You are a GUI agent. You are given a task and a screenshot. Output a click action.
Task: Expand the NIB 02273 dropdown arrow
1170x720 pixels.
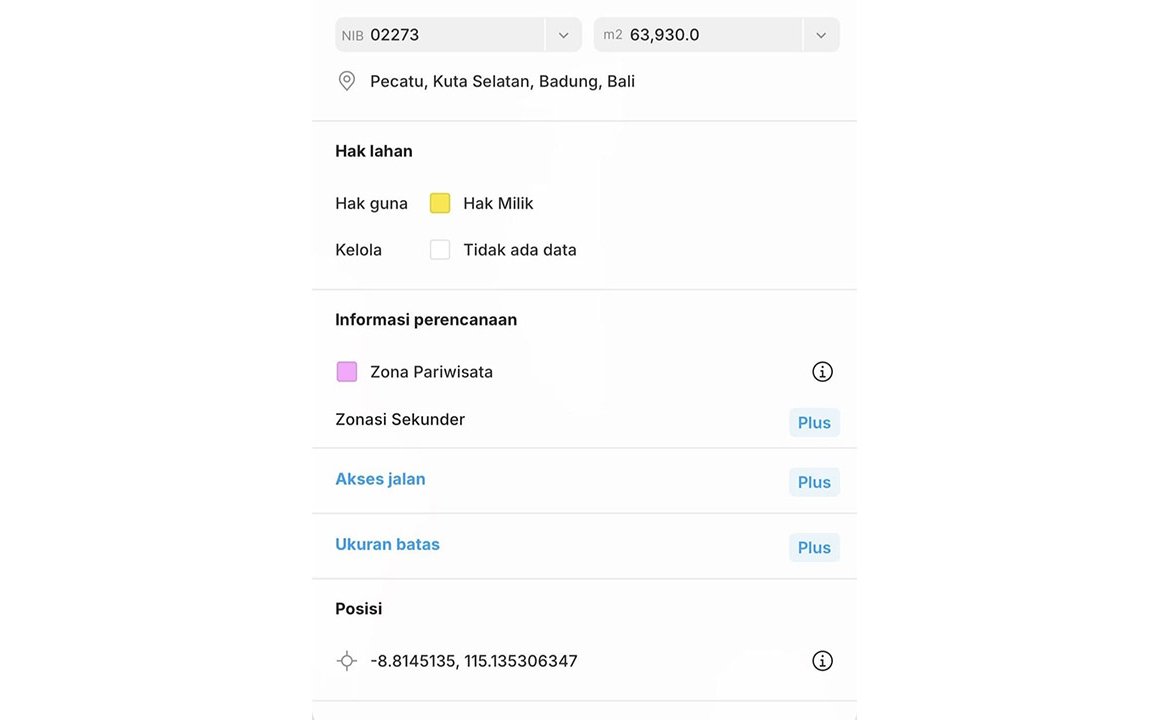[563, 35]
